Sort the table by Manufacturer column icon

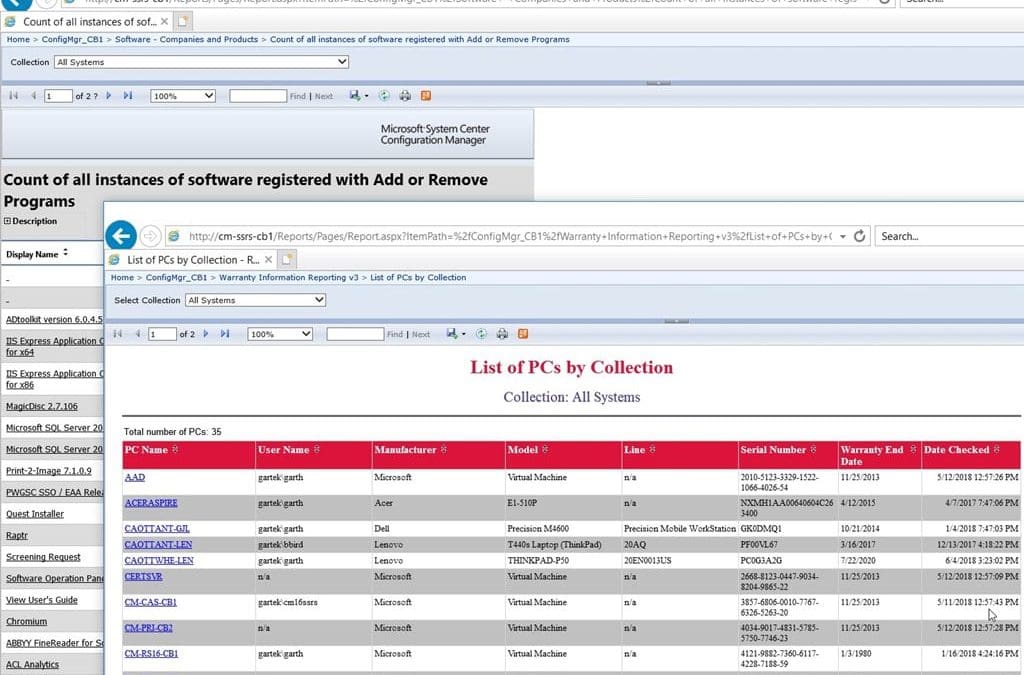point(443,450)
